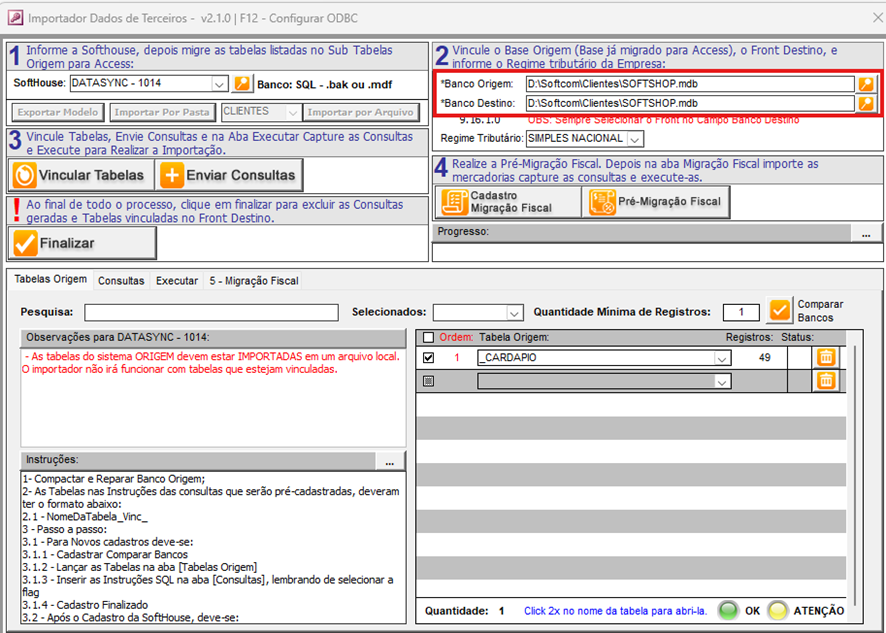Click the Banco Destino browse icon
The image size is (886, 633).
click(x=866, y=103)
